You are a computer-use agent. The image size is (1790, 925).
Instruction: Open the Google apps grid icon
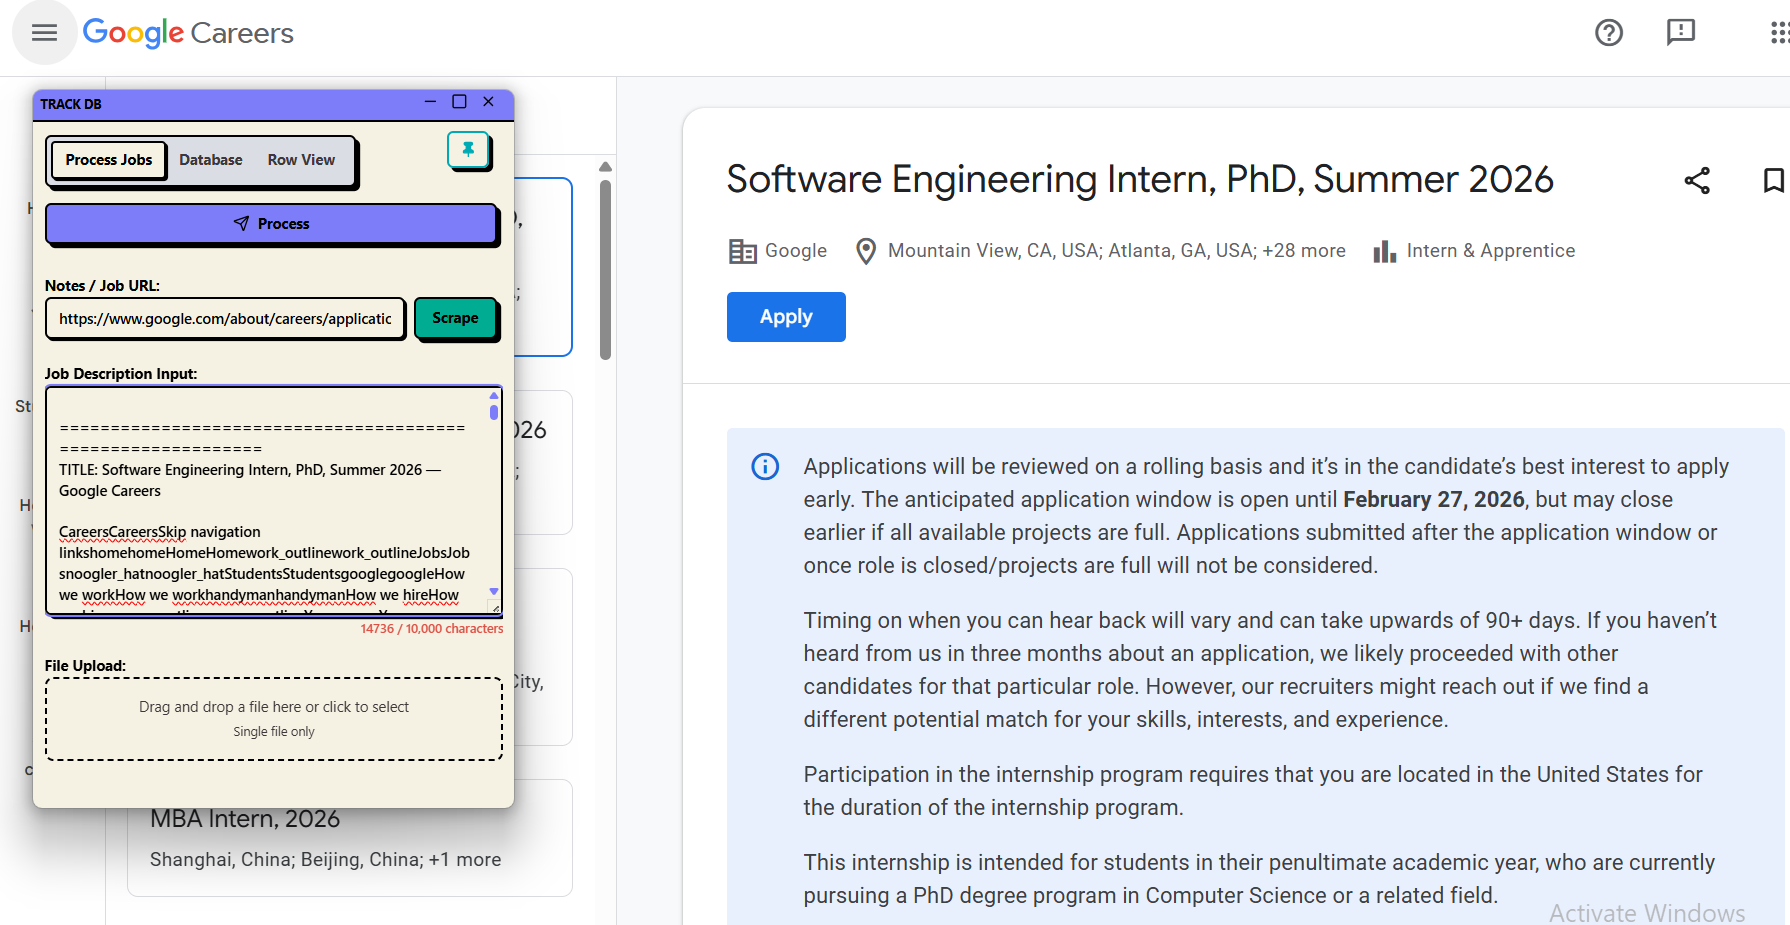1778,33
